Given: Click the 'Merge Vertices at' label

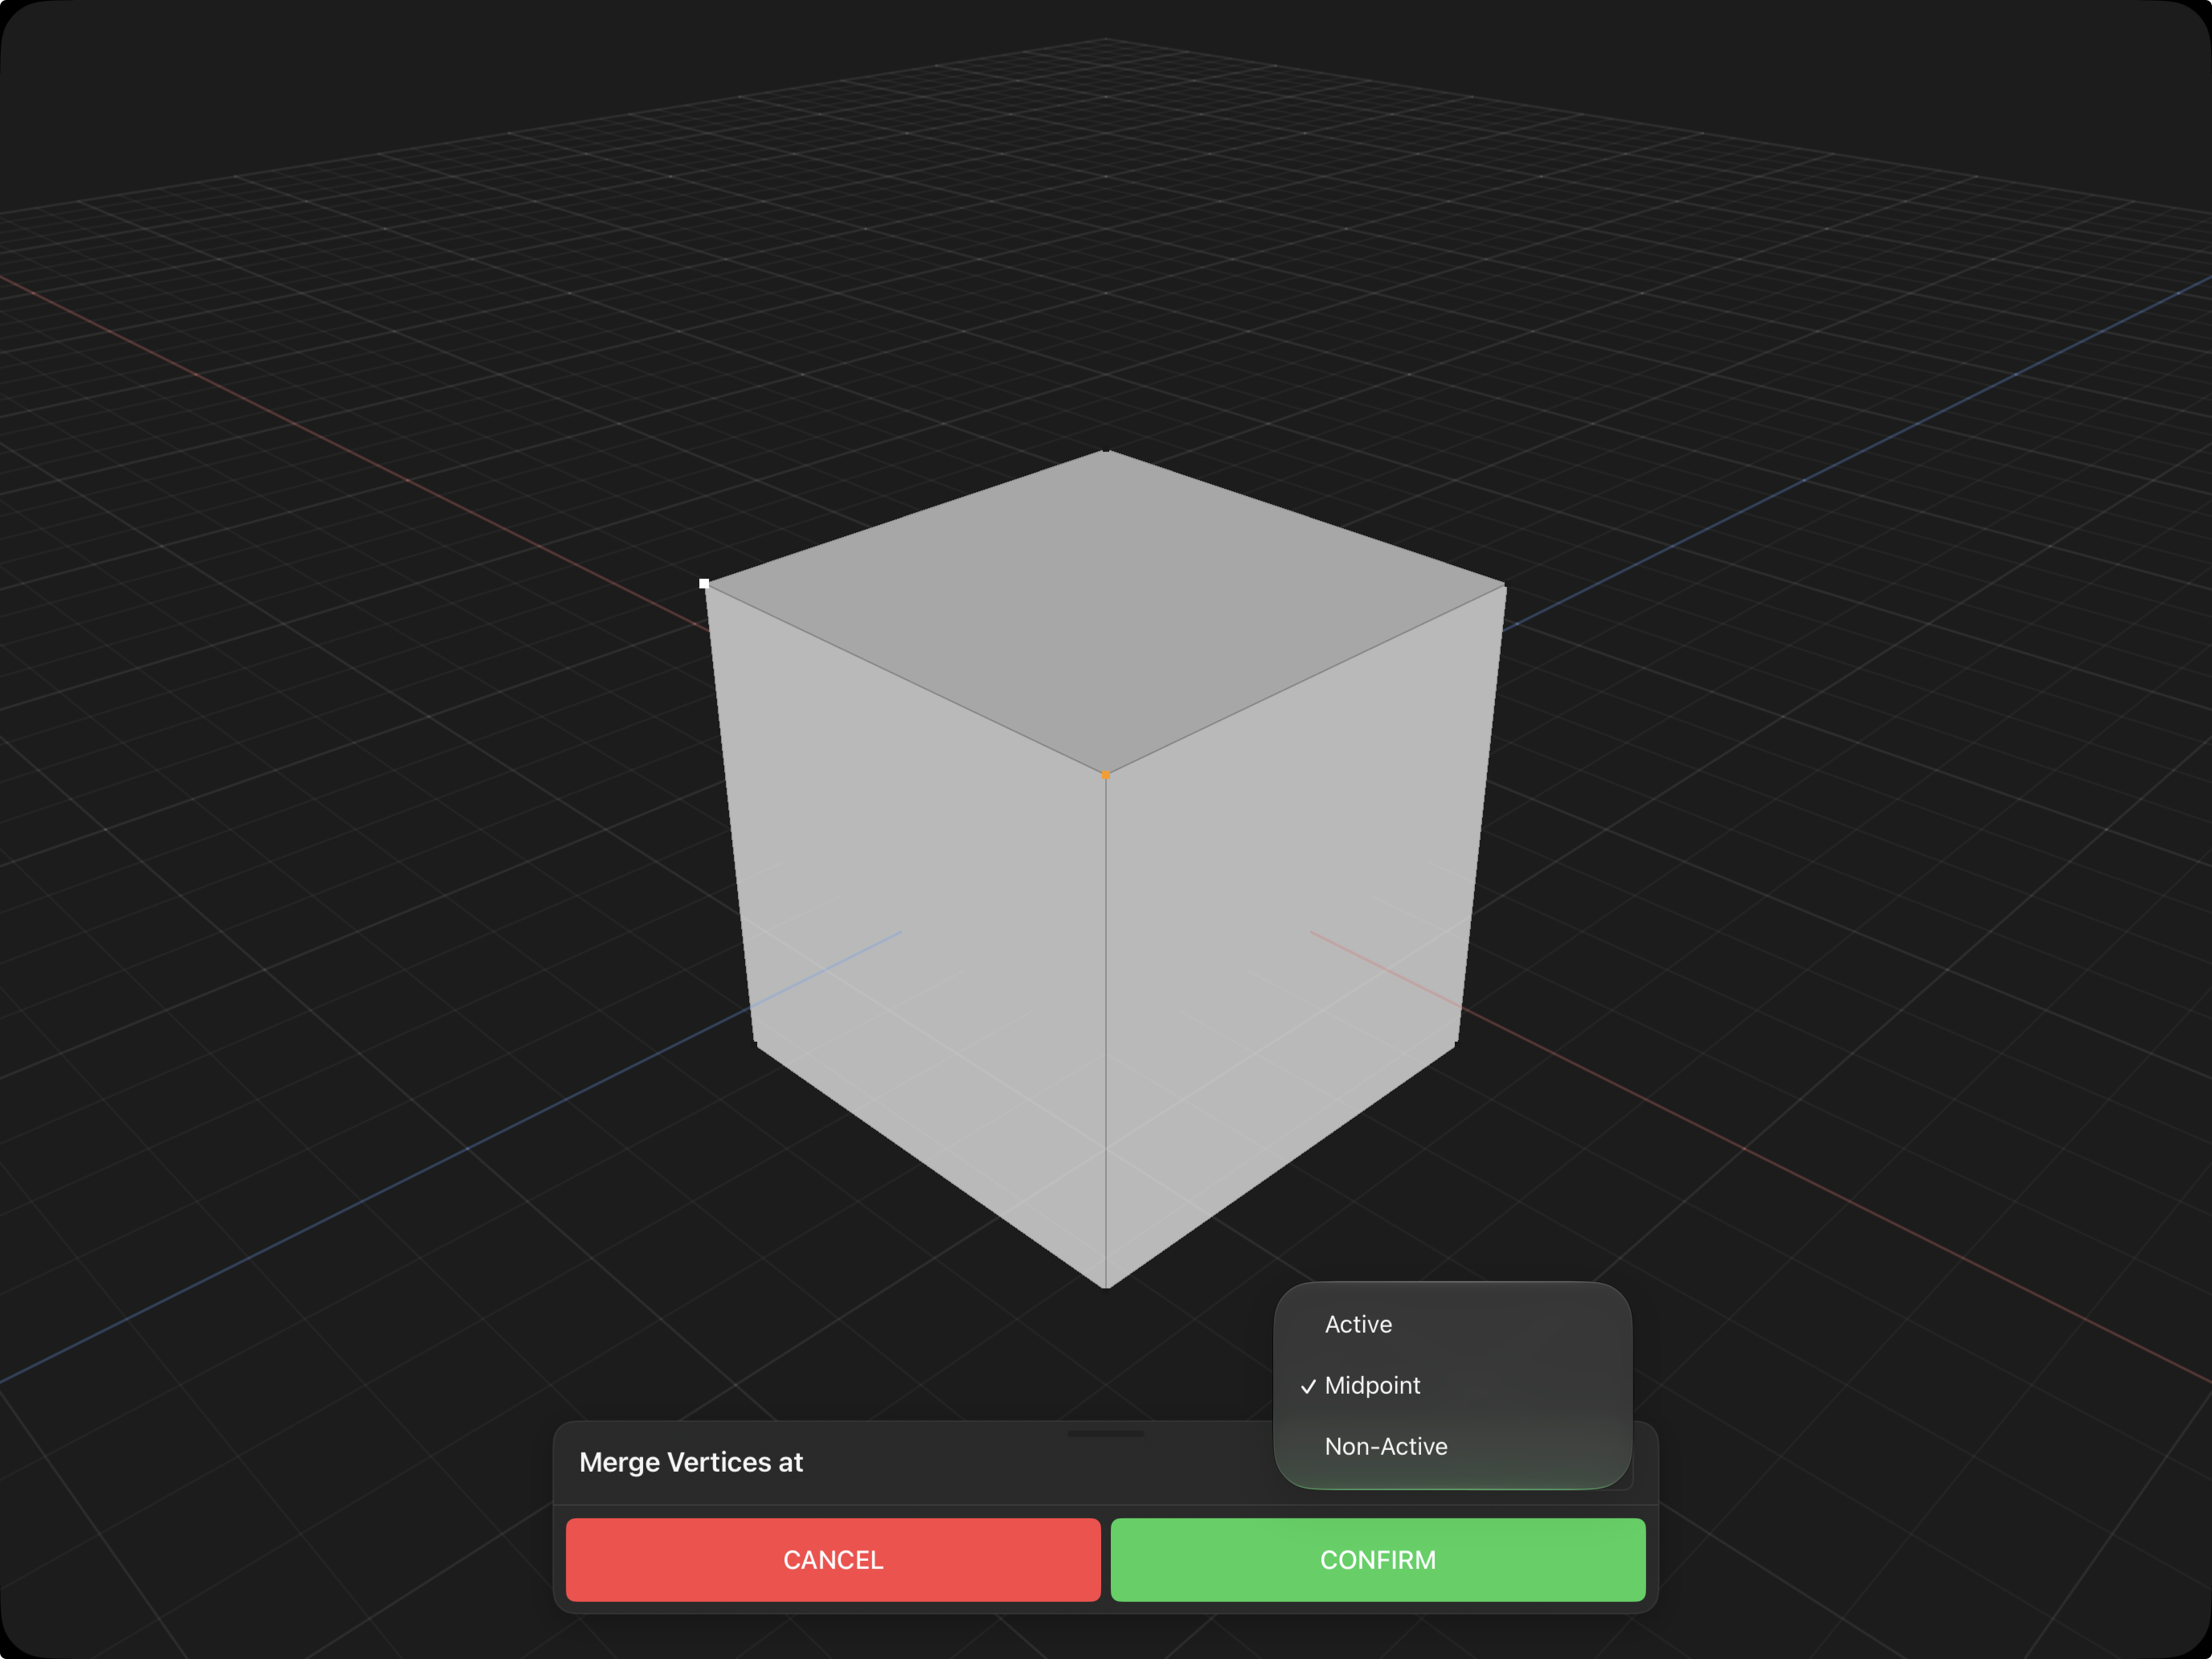Looking at the screenshot, I should [x=691, y=1462].
